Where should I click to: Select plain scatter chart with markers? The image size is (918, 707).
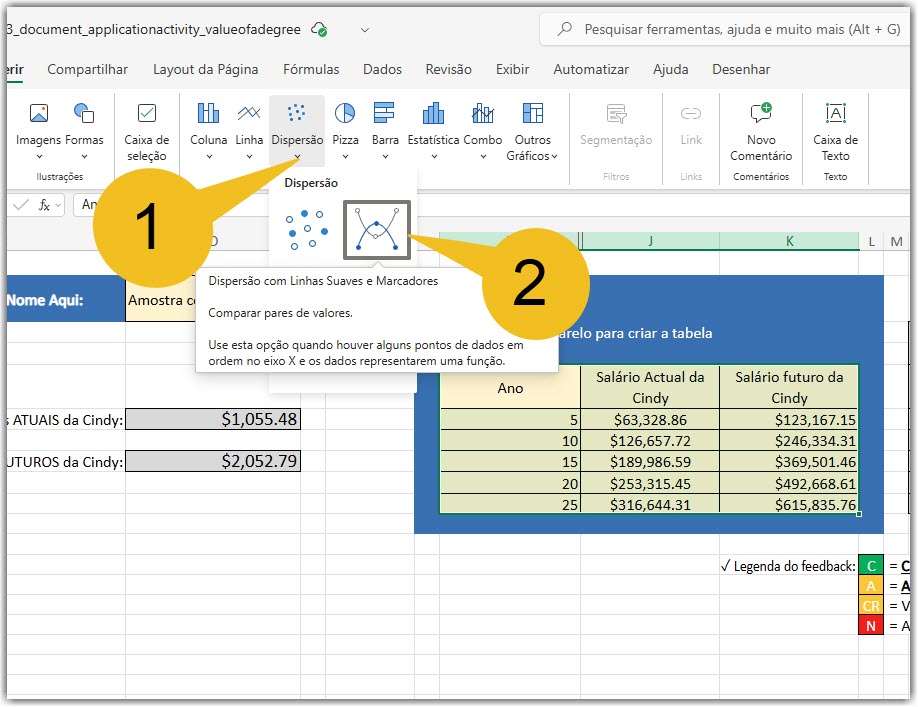click(x=306, y=230)
